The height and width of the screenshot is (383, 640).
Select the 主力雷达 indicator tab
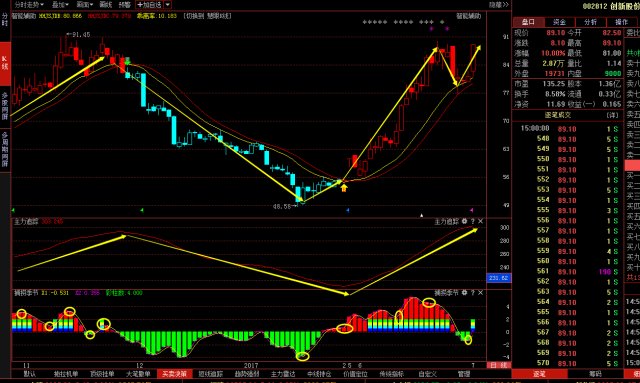(x=283, y=374)
